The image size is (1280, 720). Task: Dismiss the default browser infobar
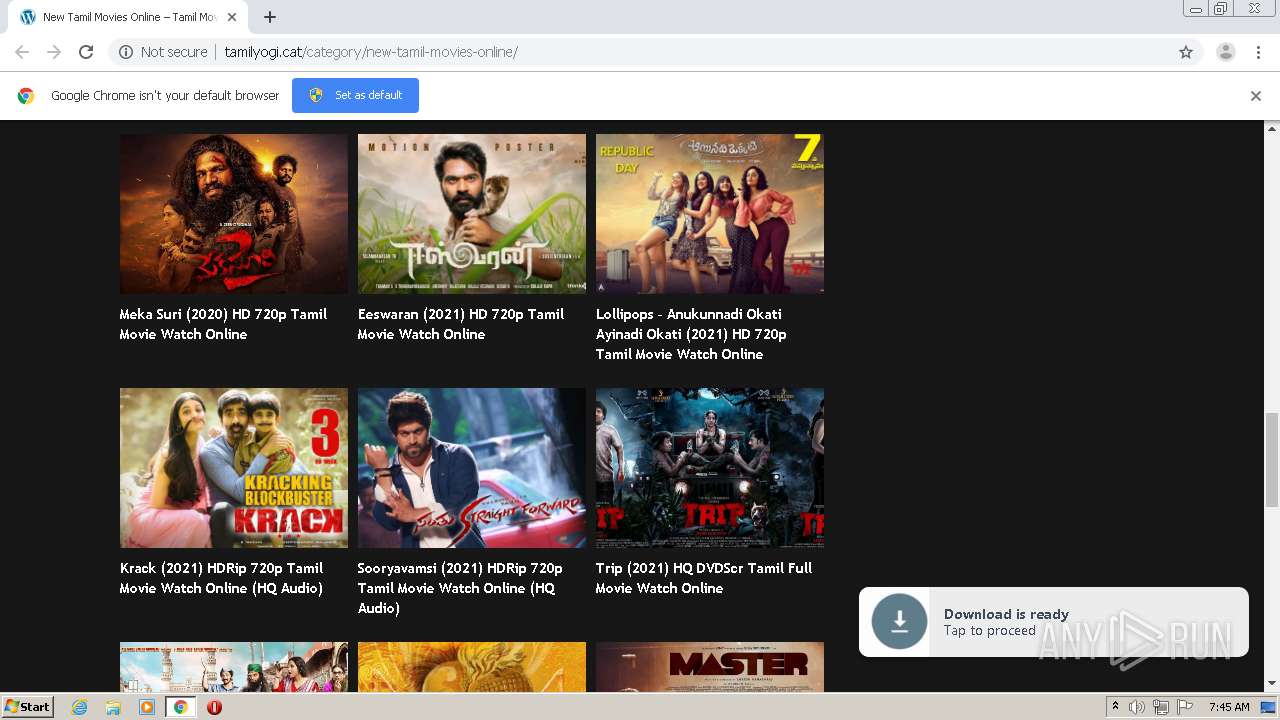(x=1256, y=96)
